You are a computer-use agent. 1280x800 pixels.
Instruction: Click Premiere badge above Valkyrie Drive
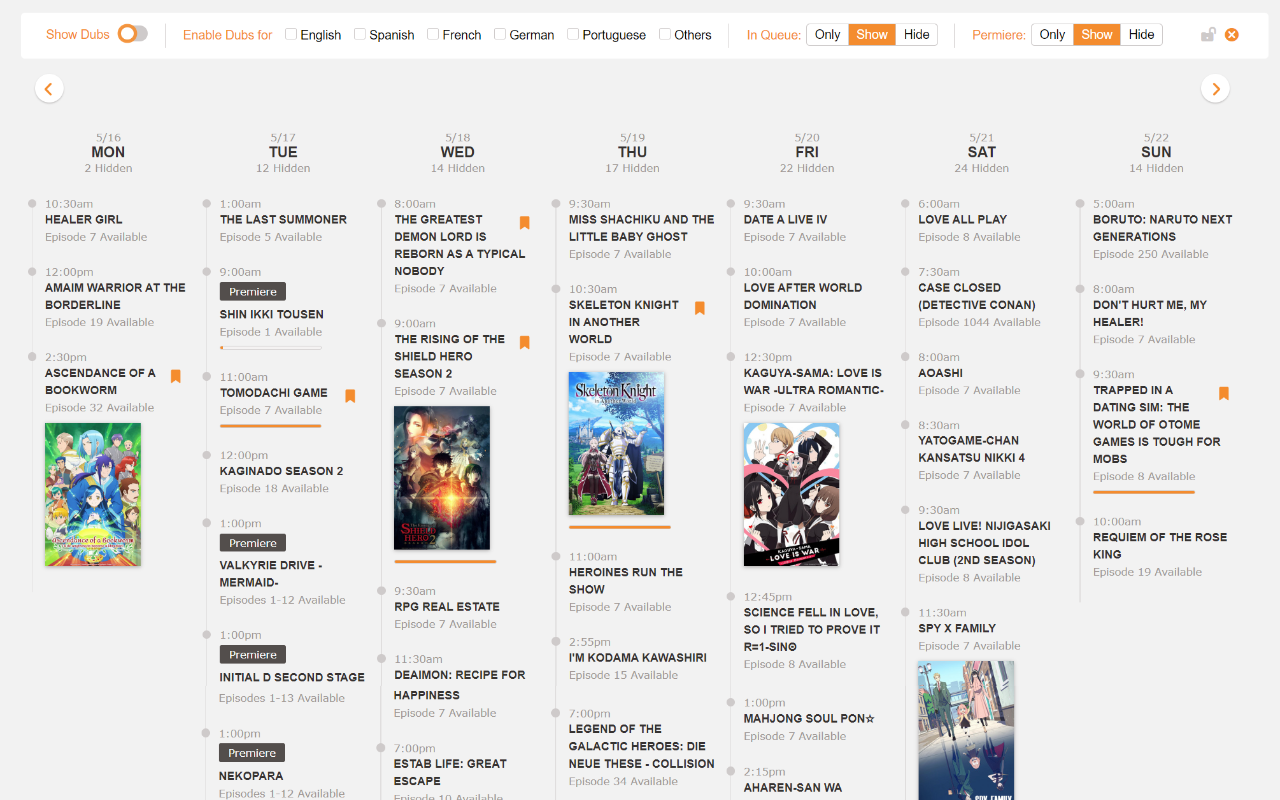click(x=253, y=543)
